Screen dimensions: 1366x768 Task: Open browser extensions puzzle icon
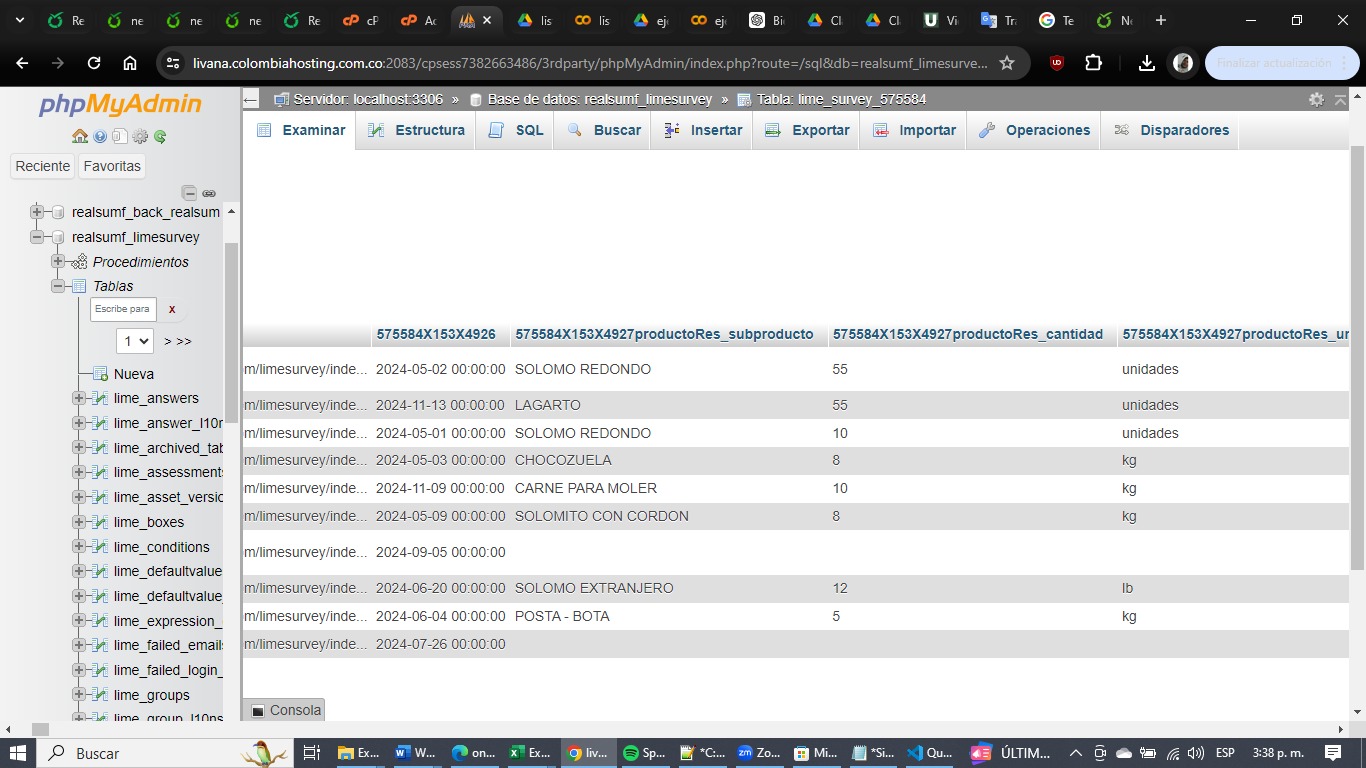click(1093, 63)
